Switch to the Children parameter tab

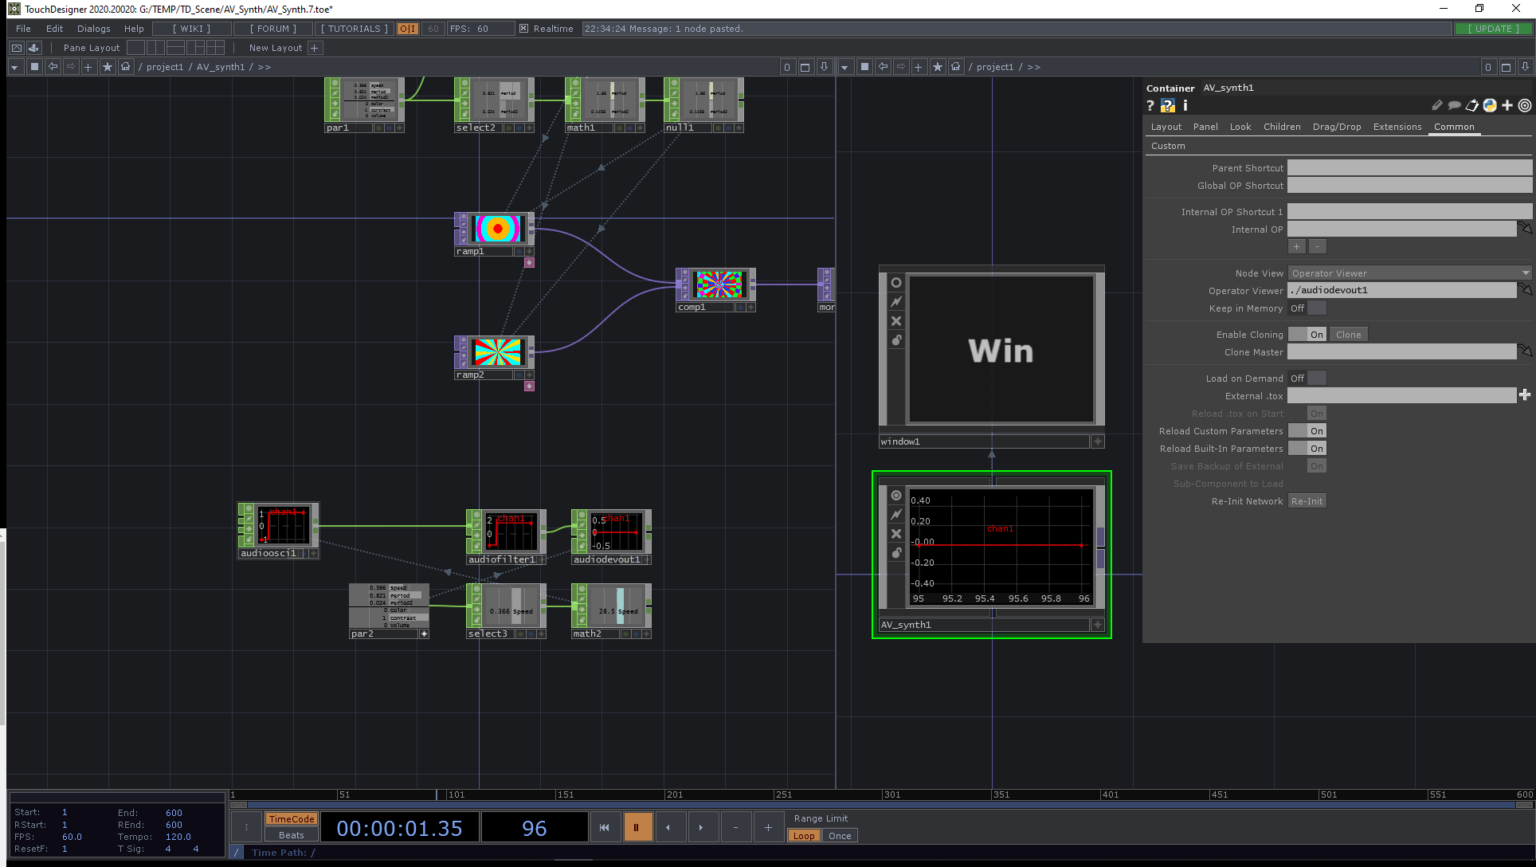(x=1282, y=126)
